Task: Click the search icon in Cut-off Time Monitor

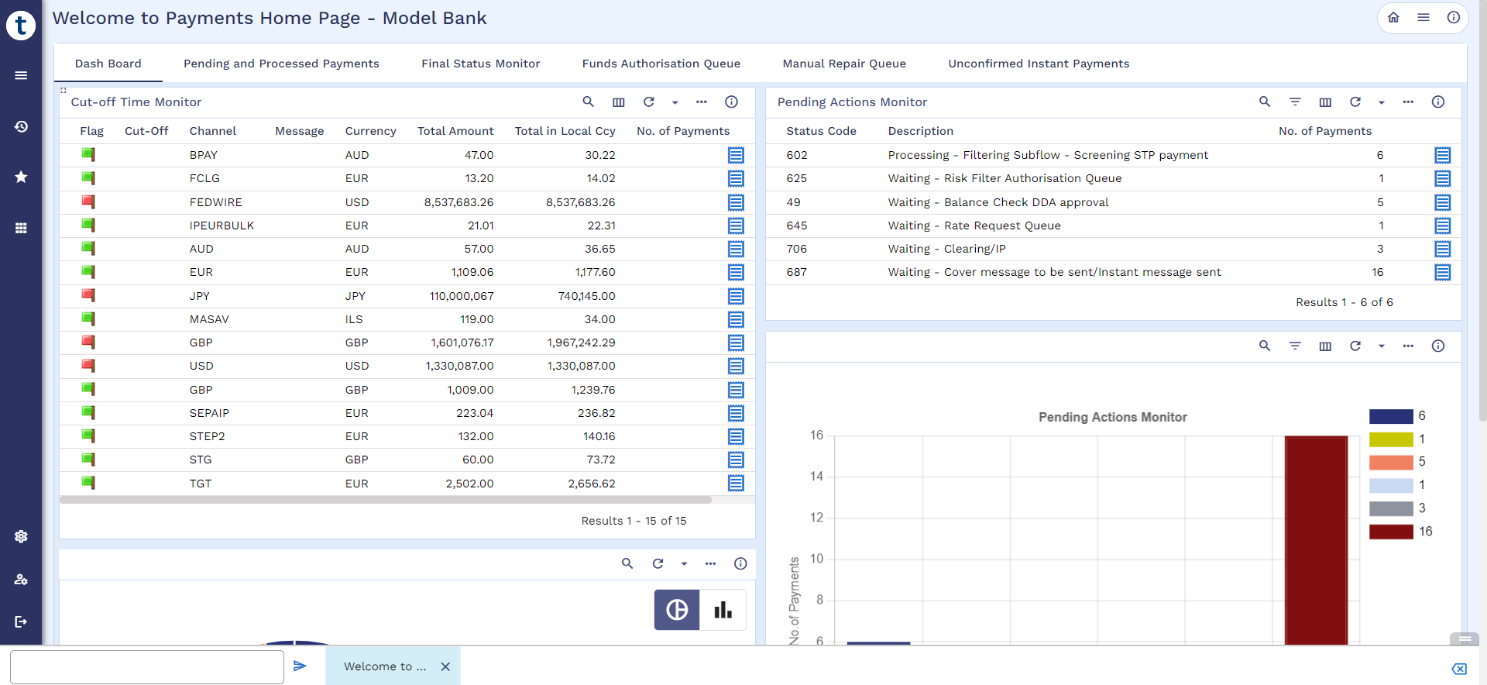Action: click(x=588, y=102)
